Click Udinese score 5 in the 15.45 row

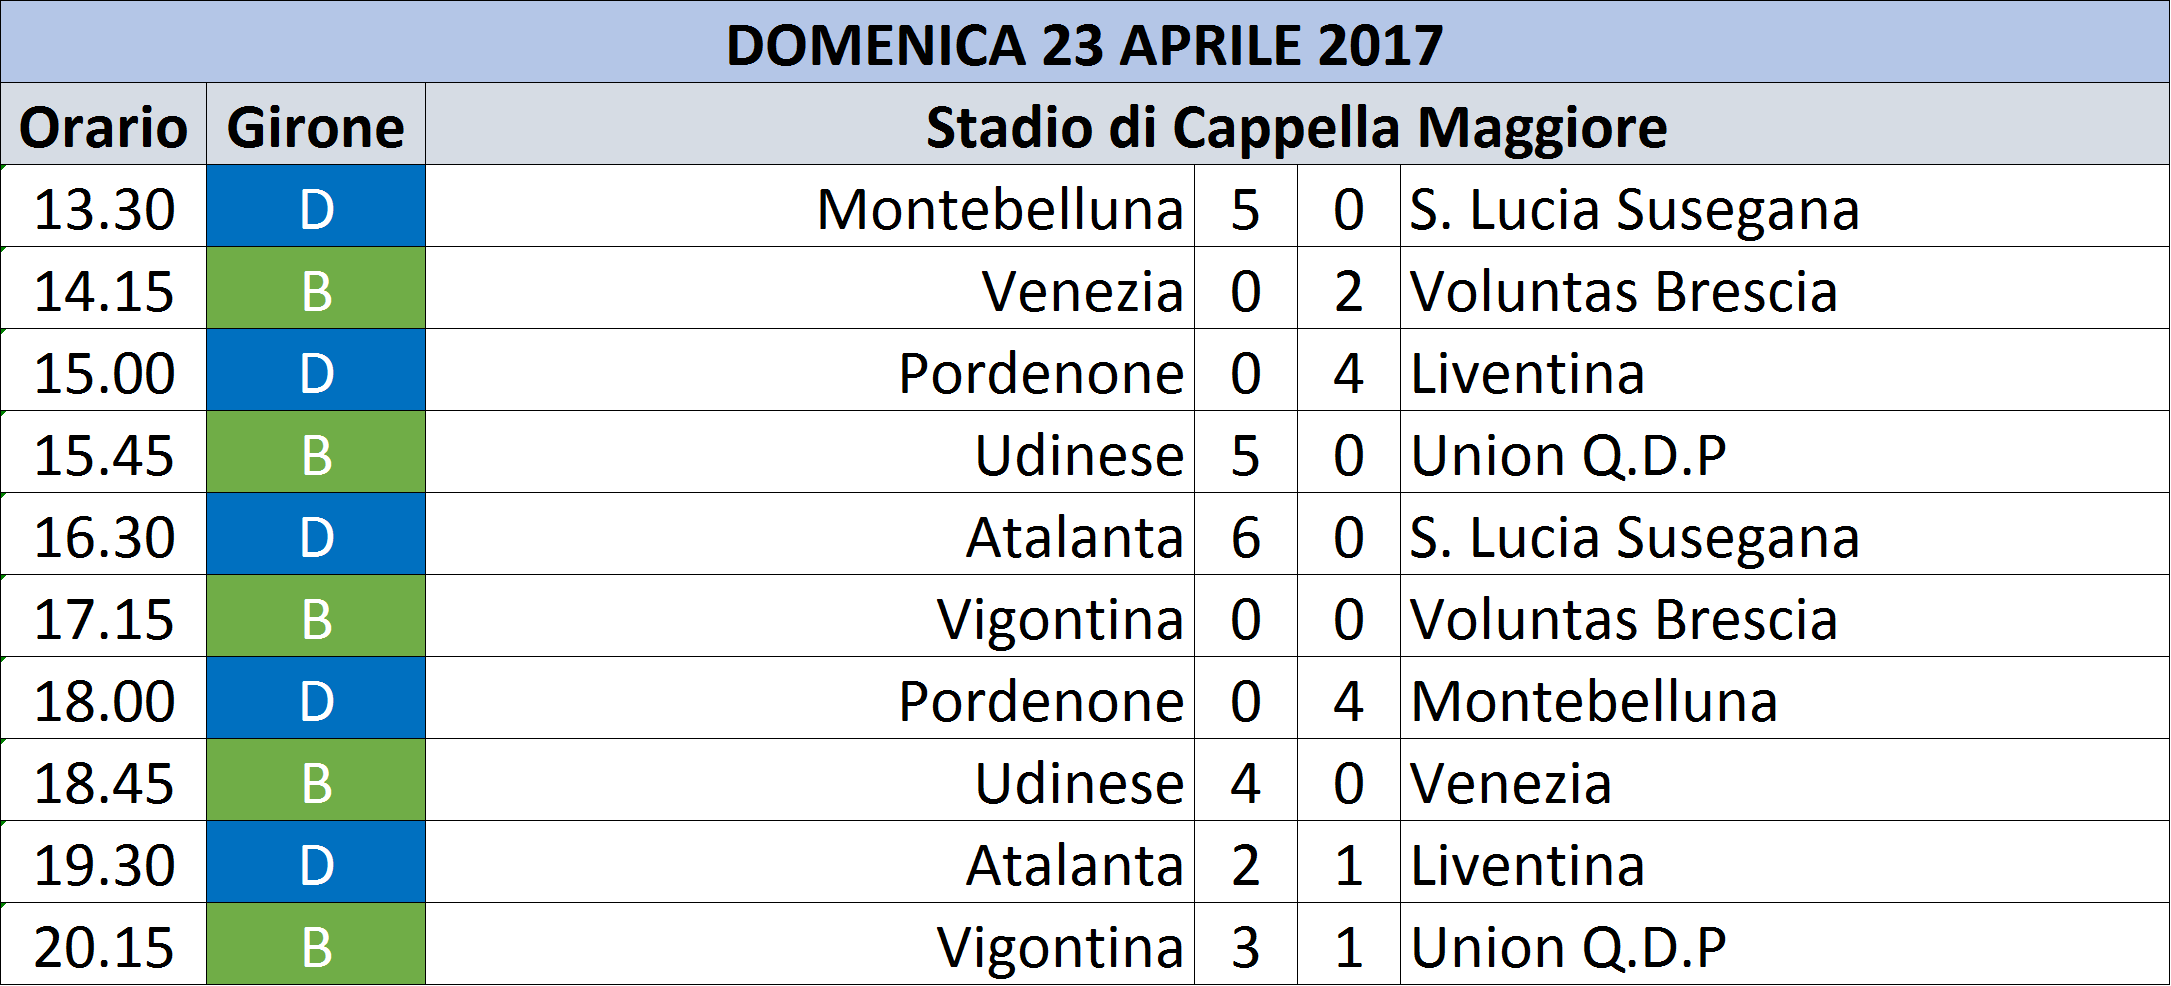click(1246, 452)
